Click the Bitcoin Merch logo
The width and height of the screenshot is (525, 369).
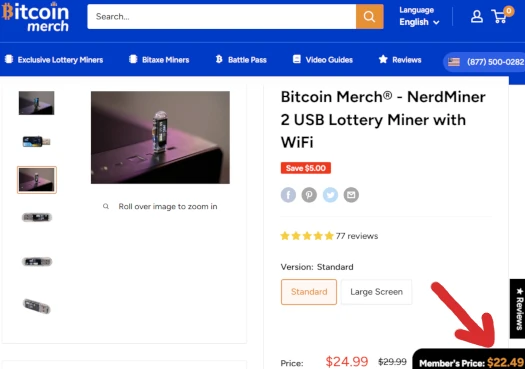35,16
